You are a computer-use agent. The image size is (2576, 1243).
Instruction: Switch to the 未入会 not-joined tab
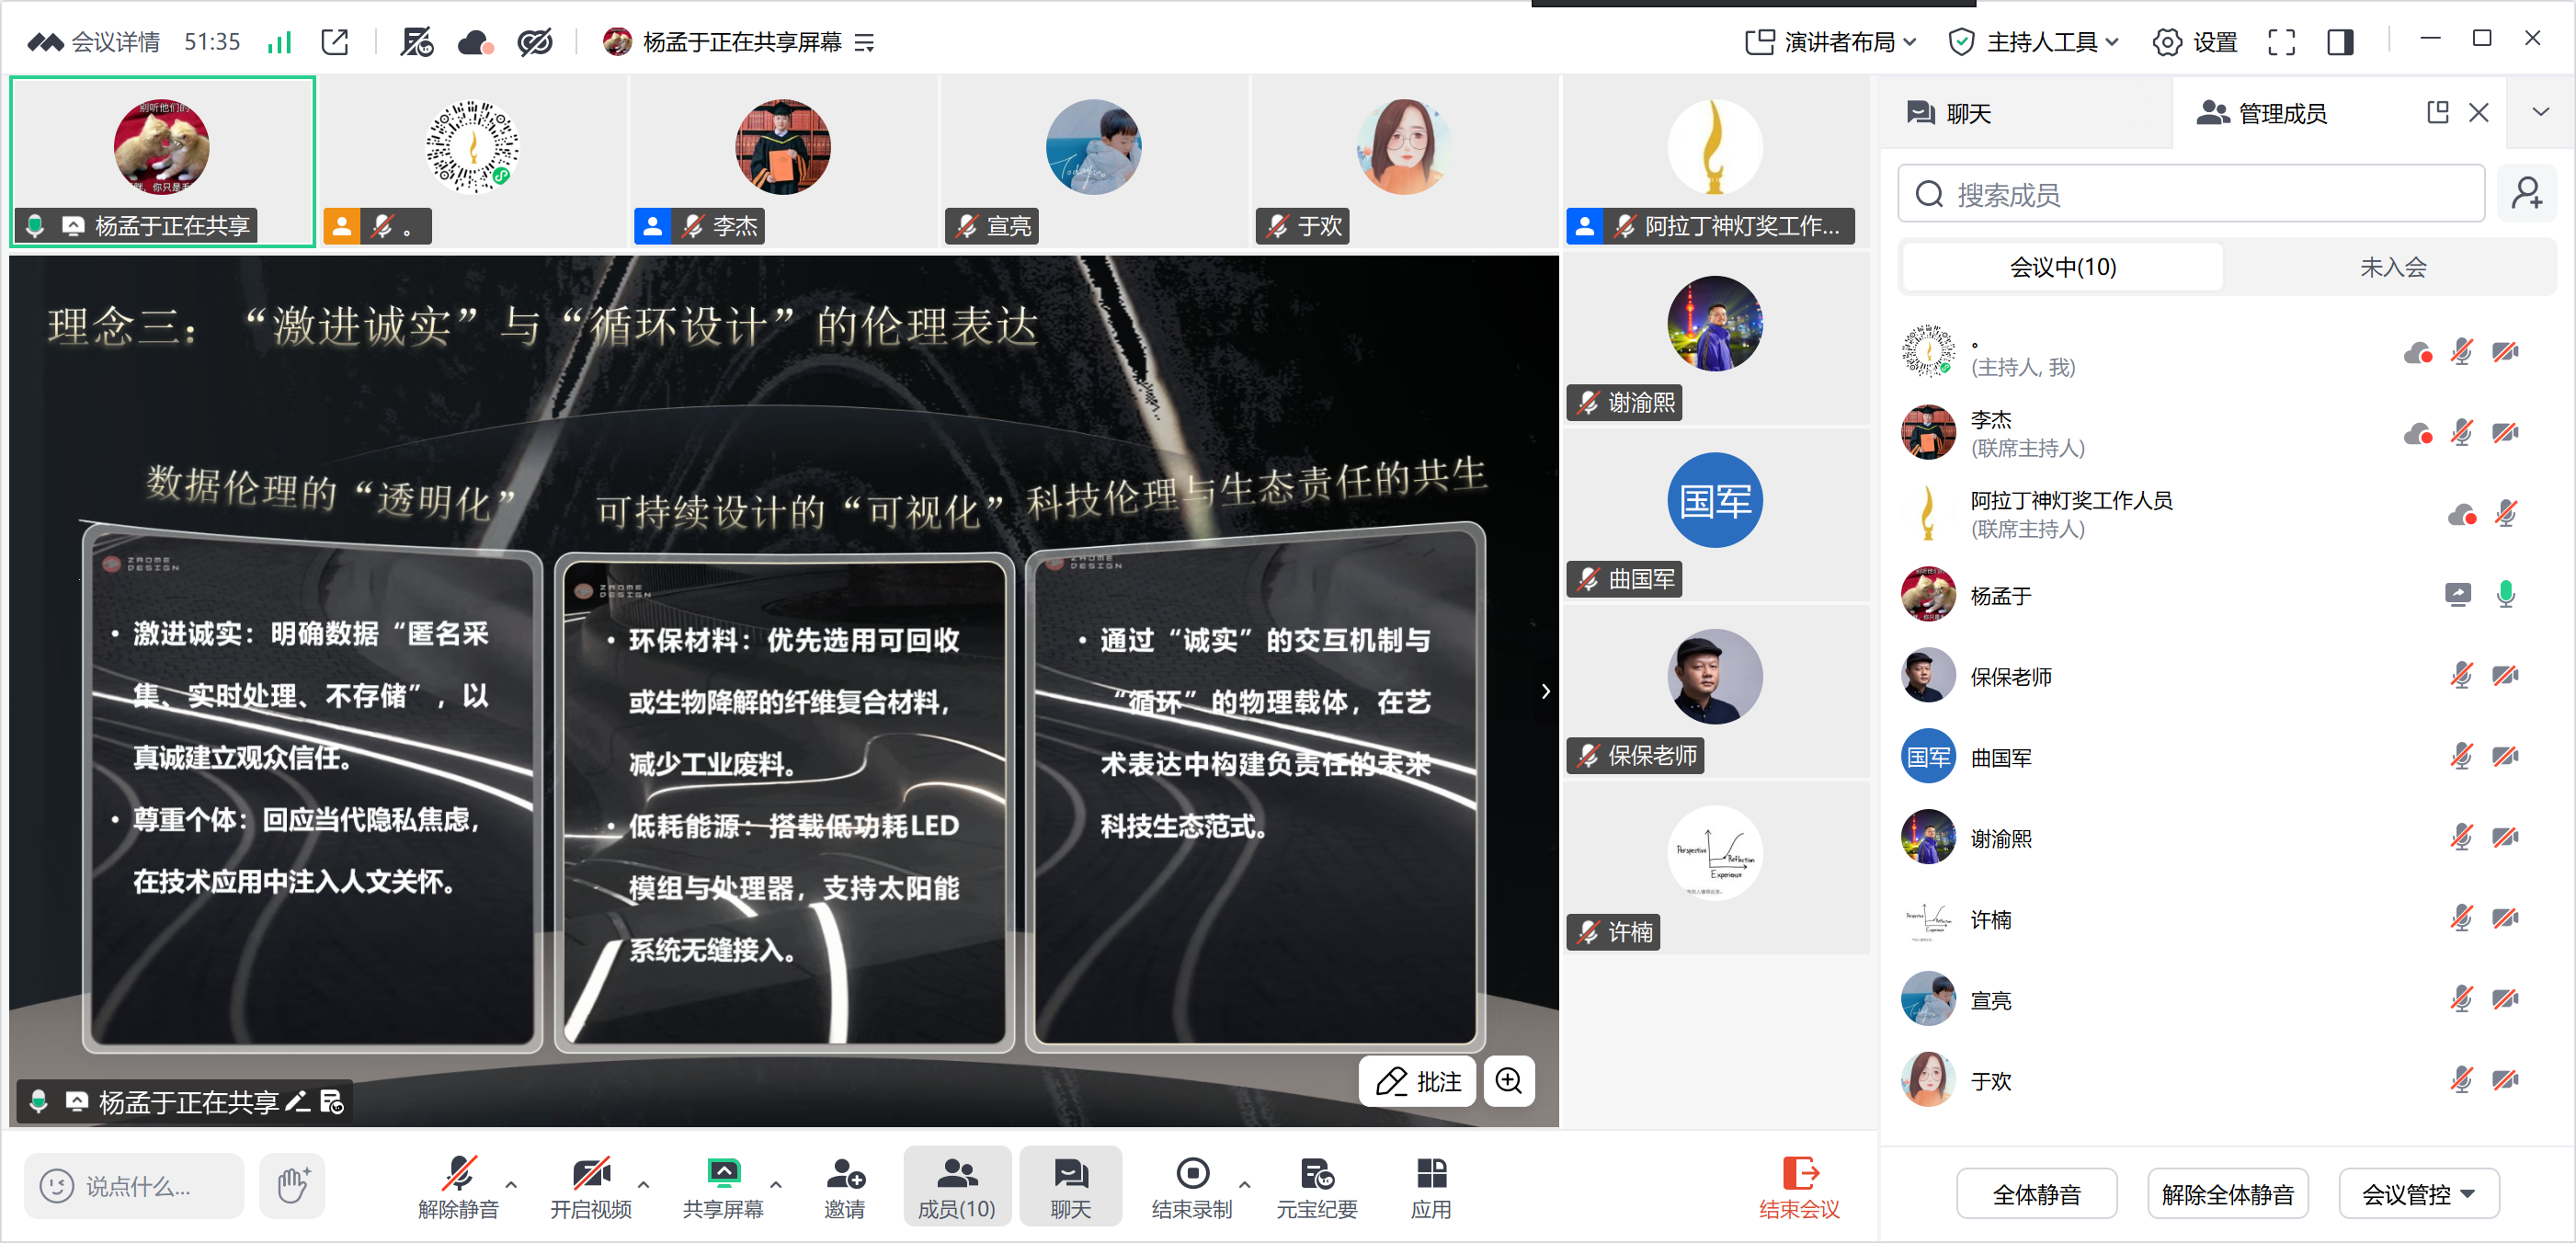(2392, 267)
